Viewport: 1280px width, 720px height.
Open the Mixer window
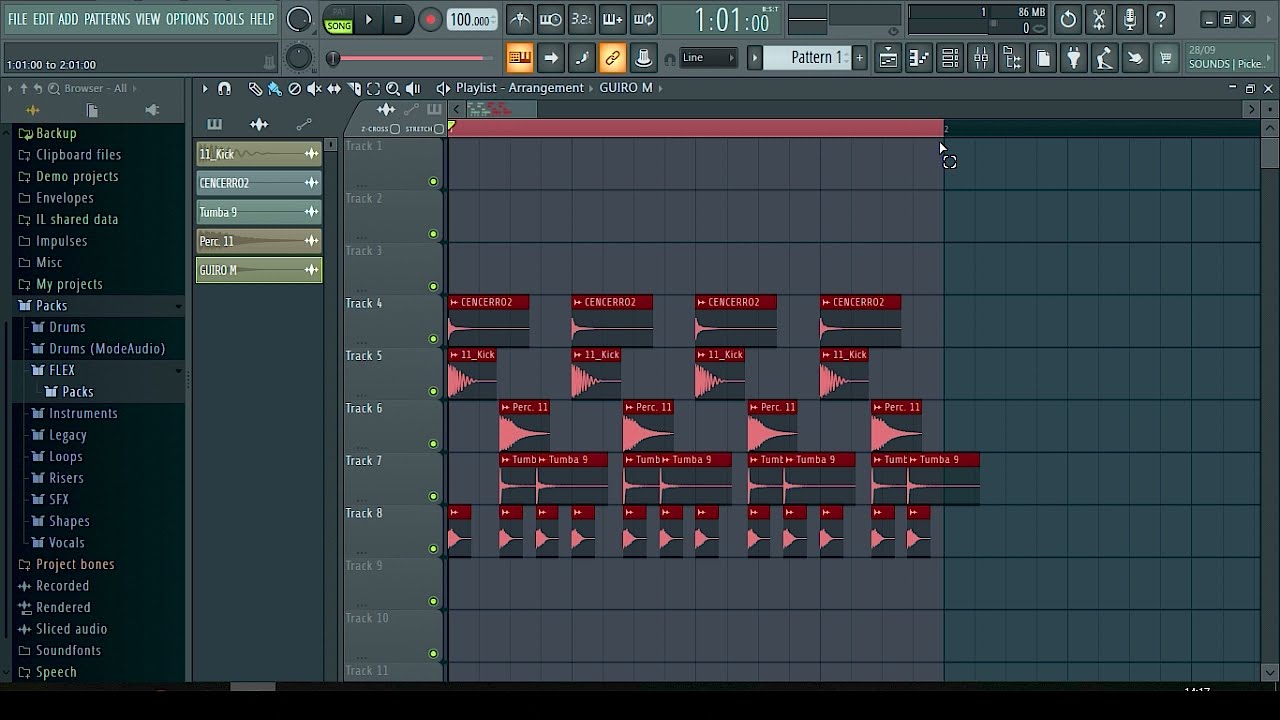coord(981,59)
